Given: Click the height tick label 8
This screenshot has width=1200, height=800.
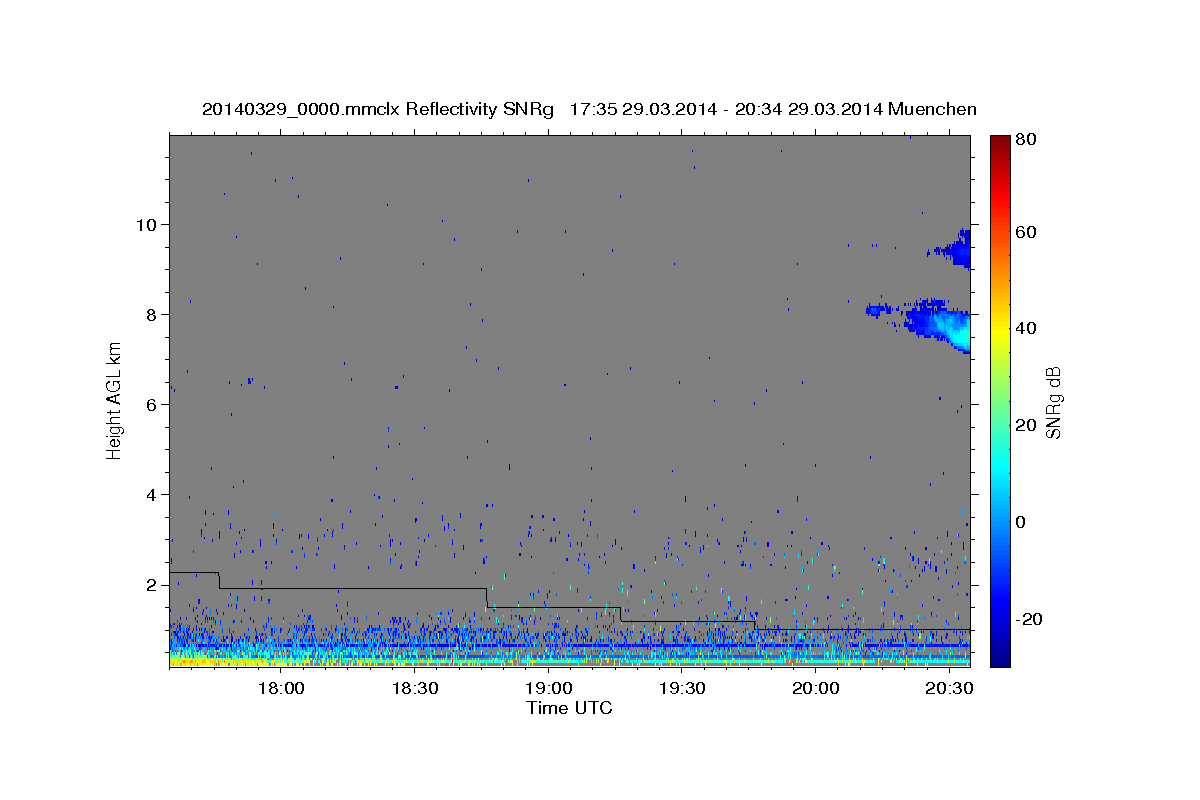Looking at the screenshot, I should [152, 314].
